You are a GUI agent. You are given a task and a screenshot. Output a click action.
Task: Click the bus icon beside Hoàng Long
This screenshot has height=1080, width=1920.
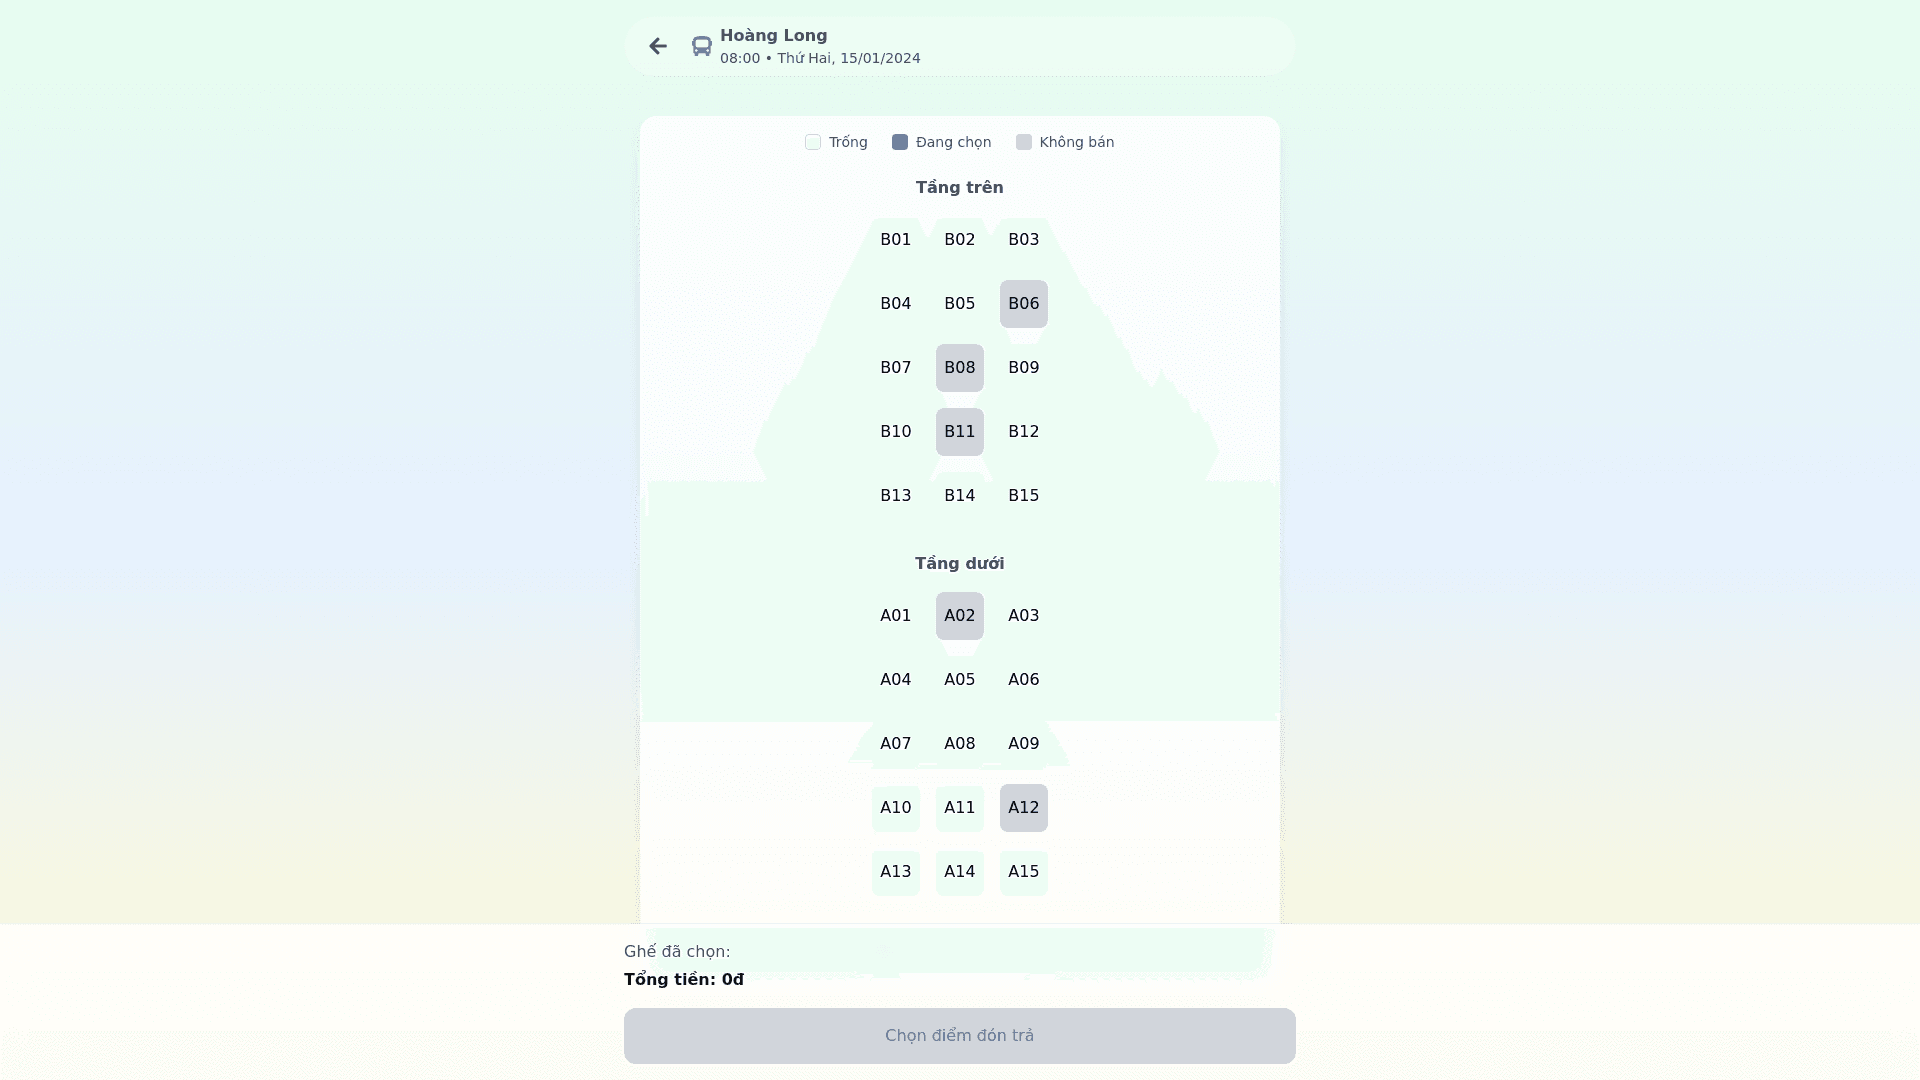(701, 46)
